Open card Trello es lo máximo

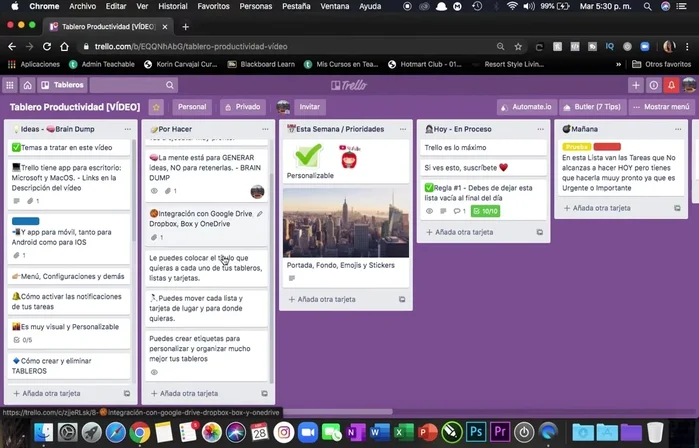[483, 148]
